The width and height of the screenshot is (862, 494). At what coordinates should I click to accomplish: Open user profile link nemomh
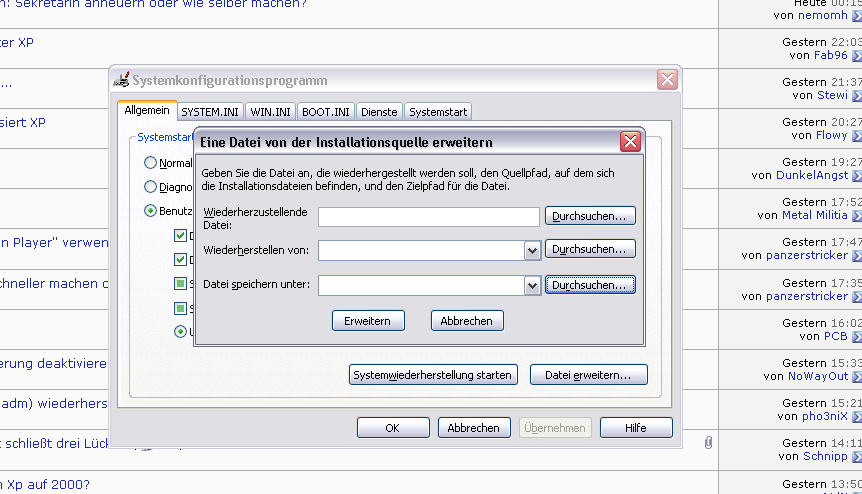click(x=822, y=15)
